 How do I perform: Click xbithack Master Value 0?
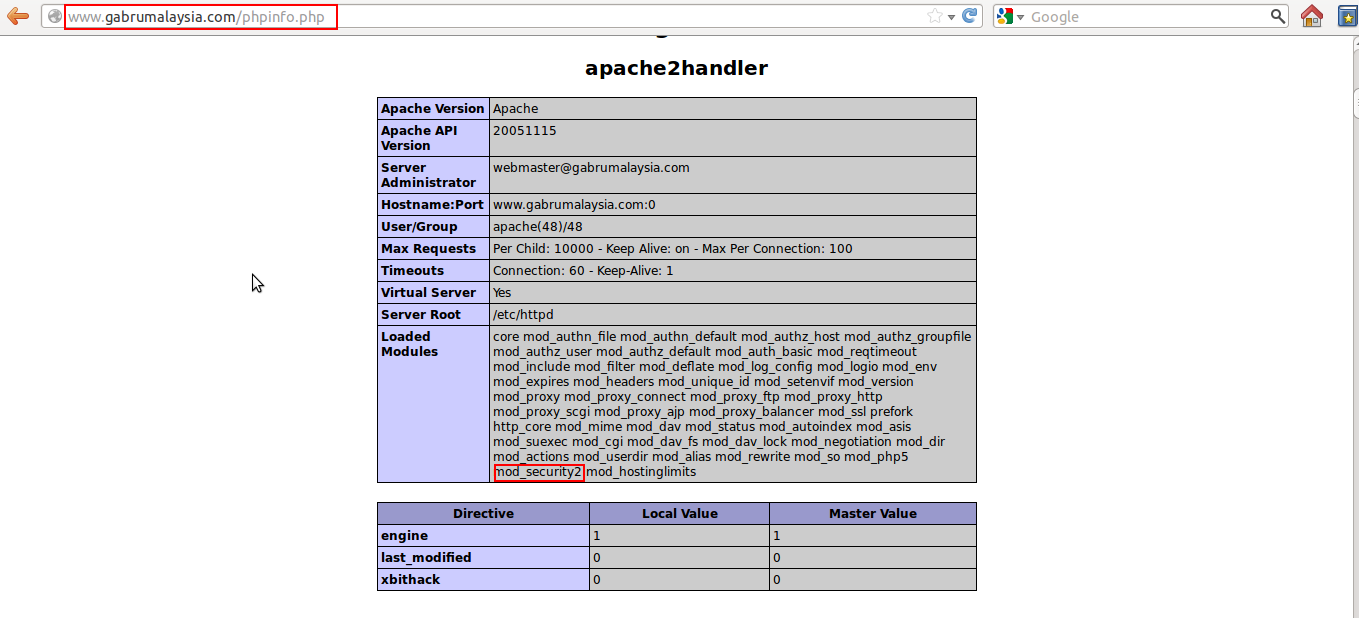873,580
